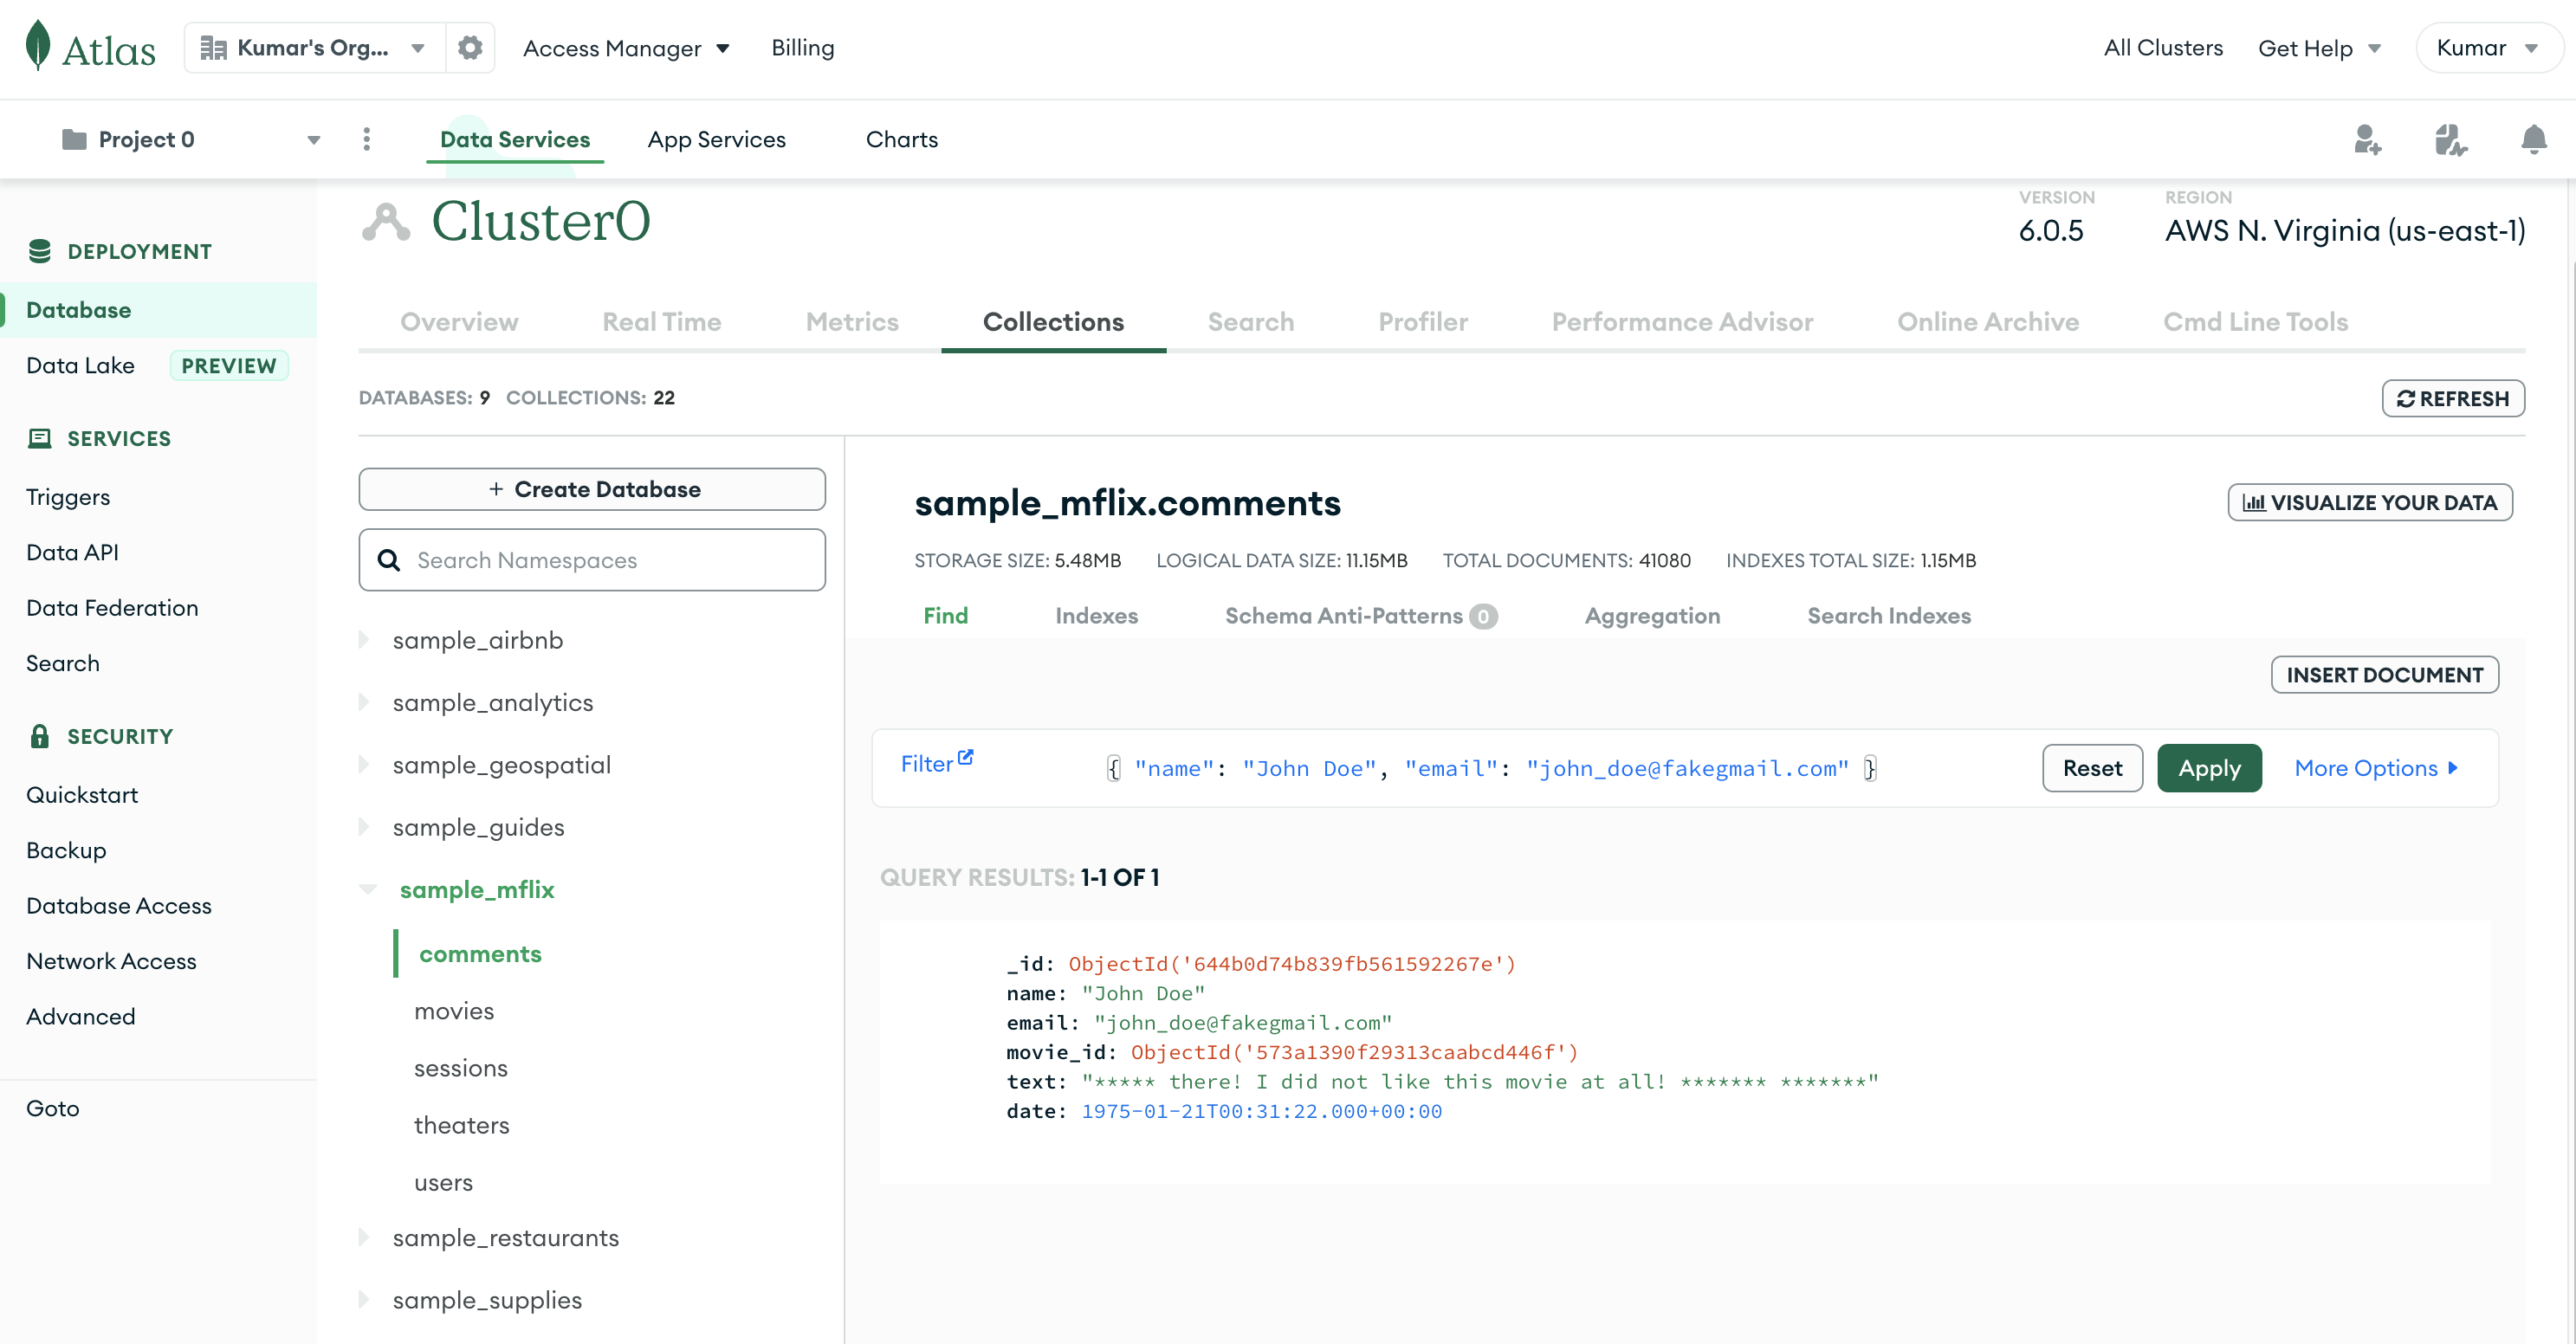Open the project activity feed icon
This screenshot has height=1344, width=2576.
(x=2450, y=139)
